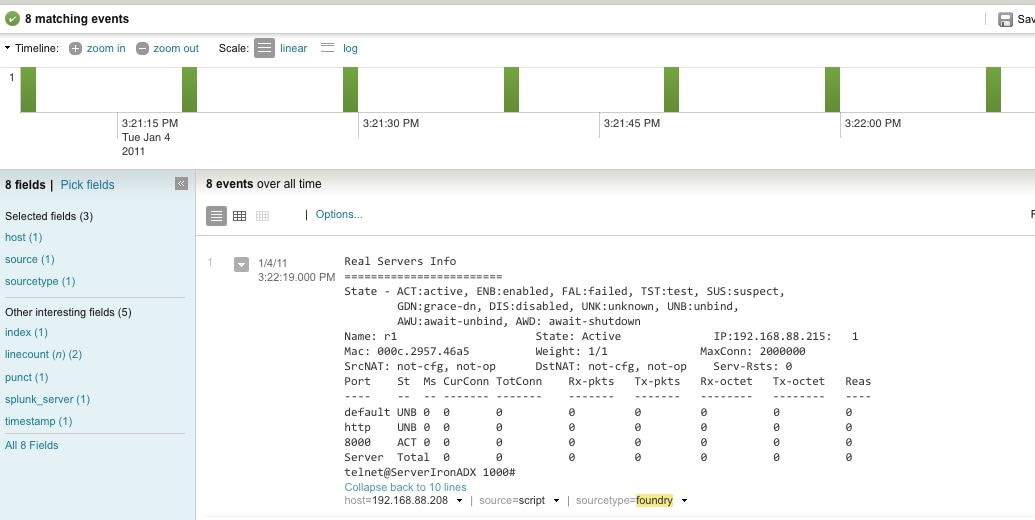Click the zoom in plus icon
The image size is (1035, 520).
coord(76,48)
